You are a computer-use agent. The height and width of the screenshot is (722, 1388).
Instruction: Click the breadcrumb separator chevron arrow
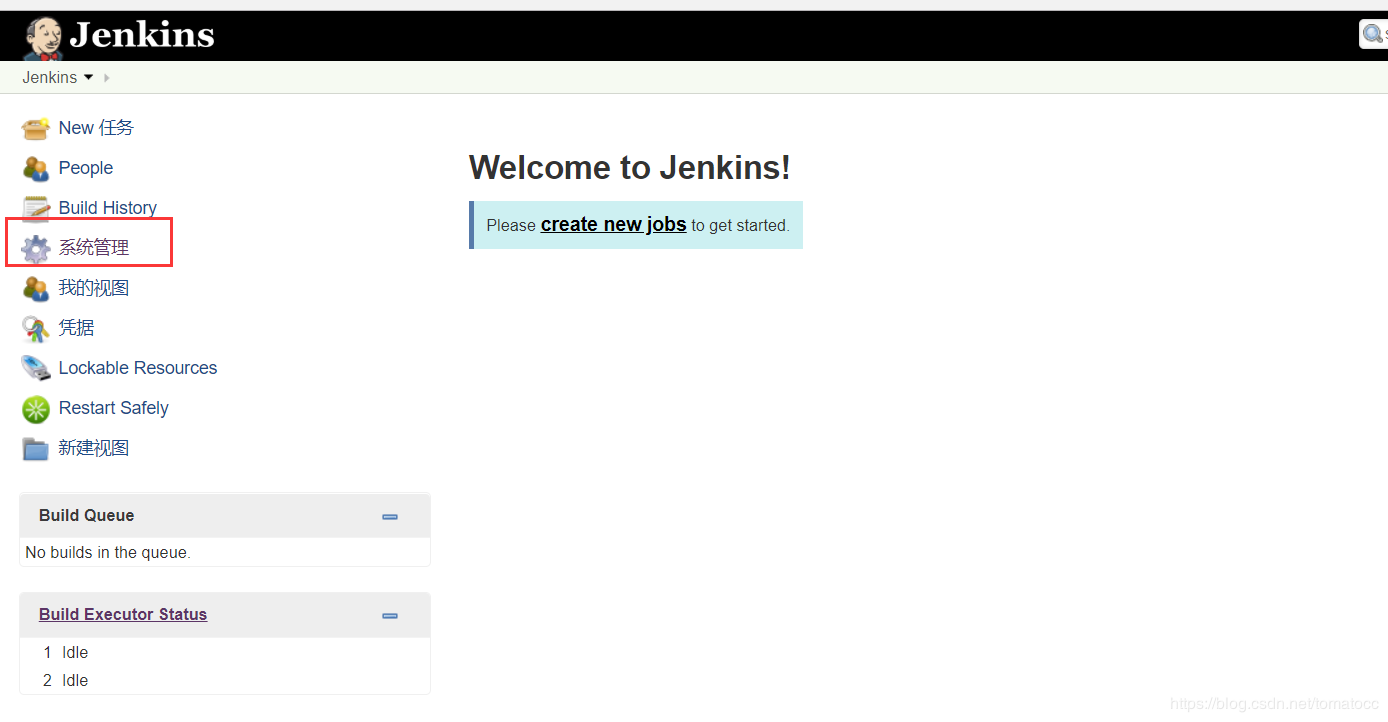click(107, 77)
